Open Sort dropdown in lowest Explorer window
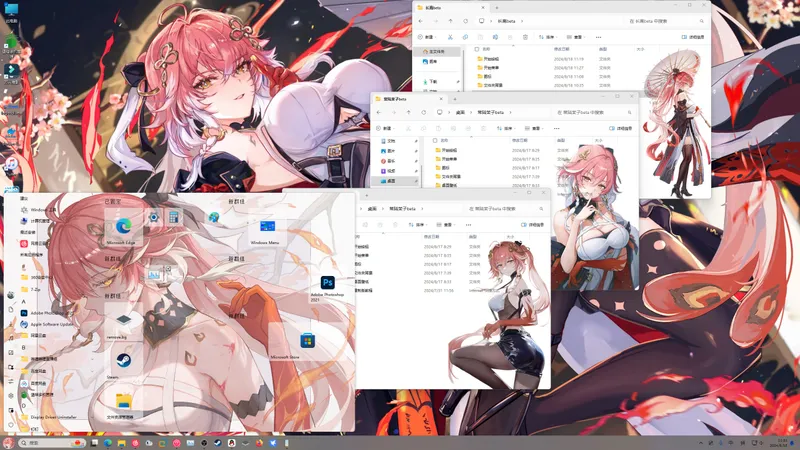This screenshot has width=800, height=450. (x=418, y=225)
